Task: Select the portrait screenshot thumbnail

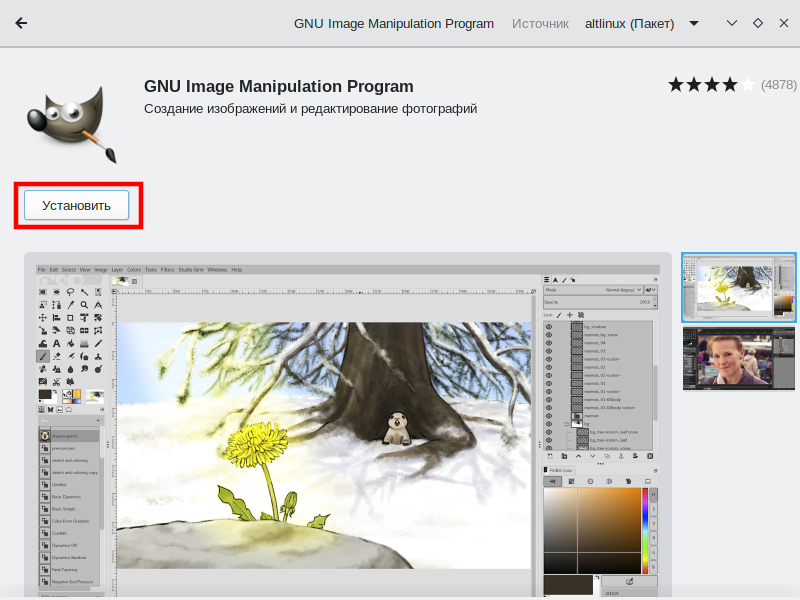Action: pyautogui.click(x=739, y=358)
